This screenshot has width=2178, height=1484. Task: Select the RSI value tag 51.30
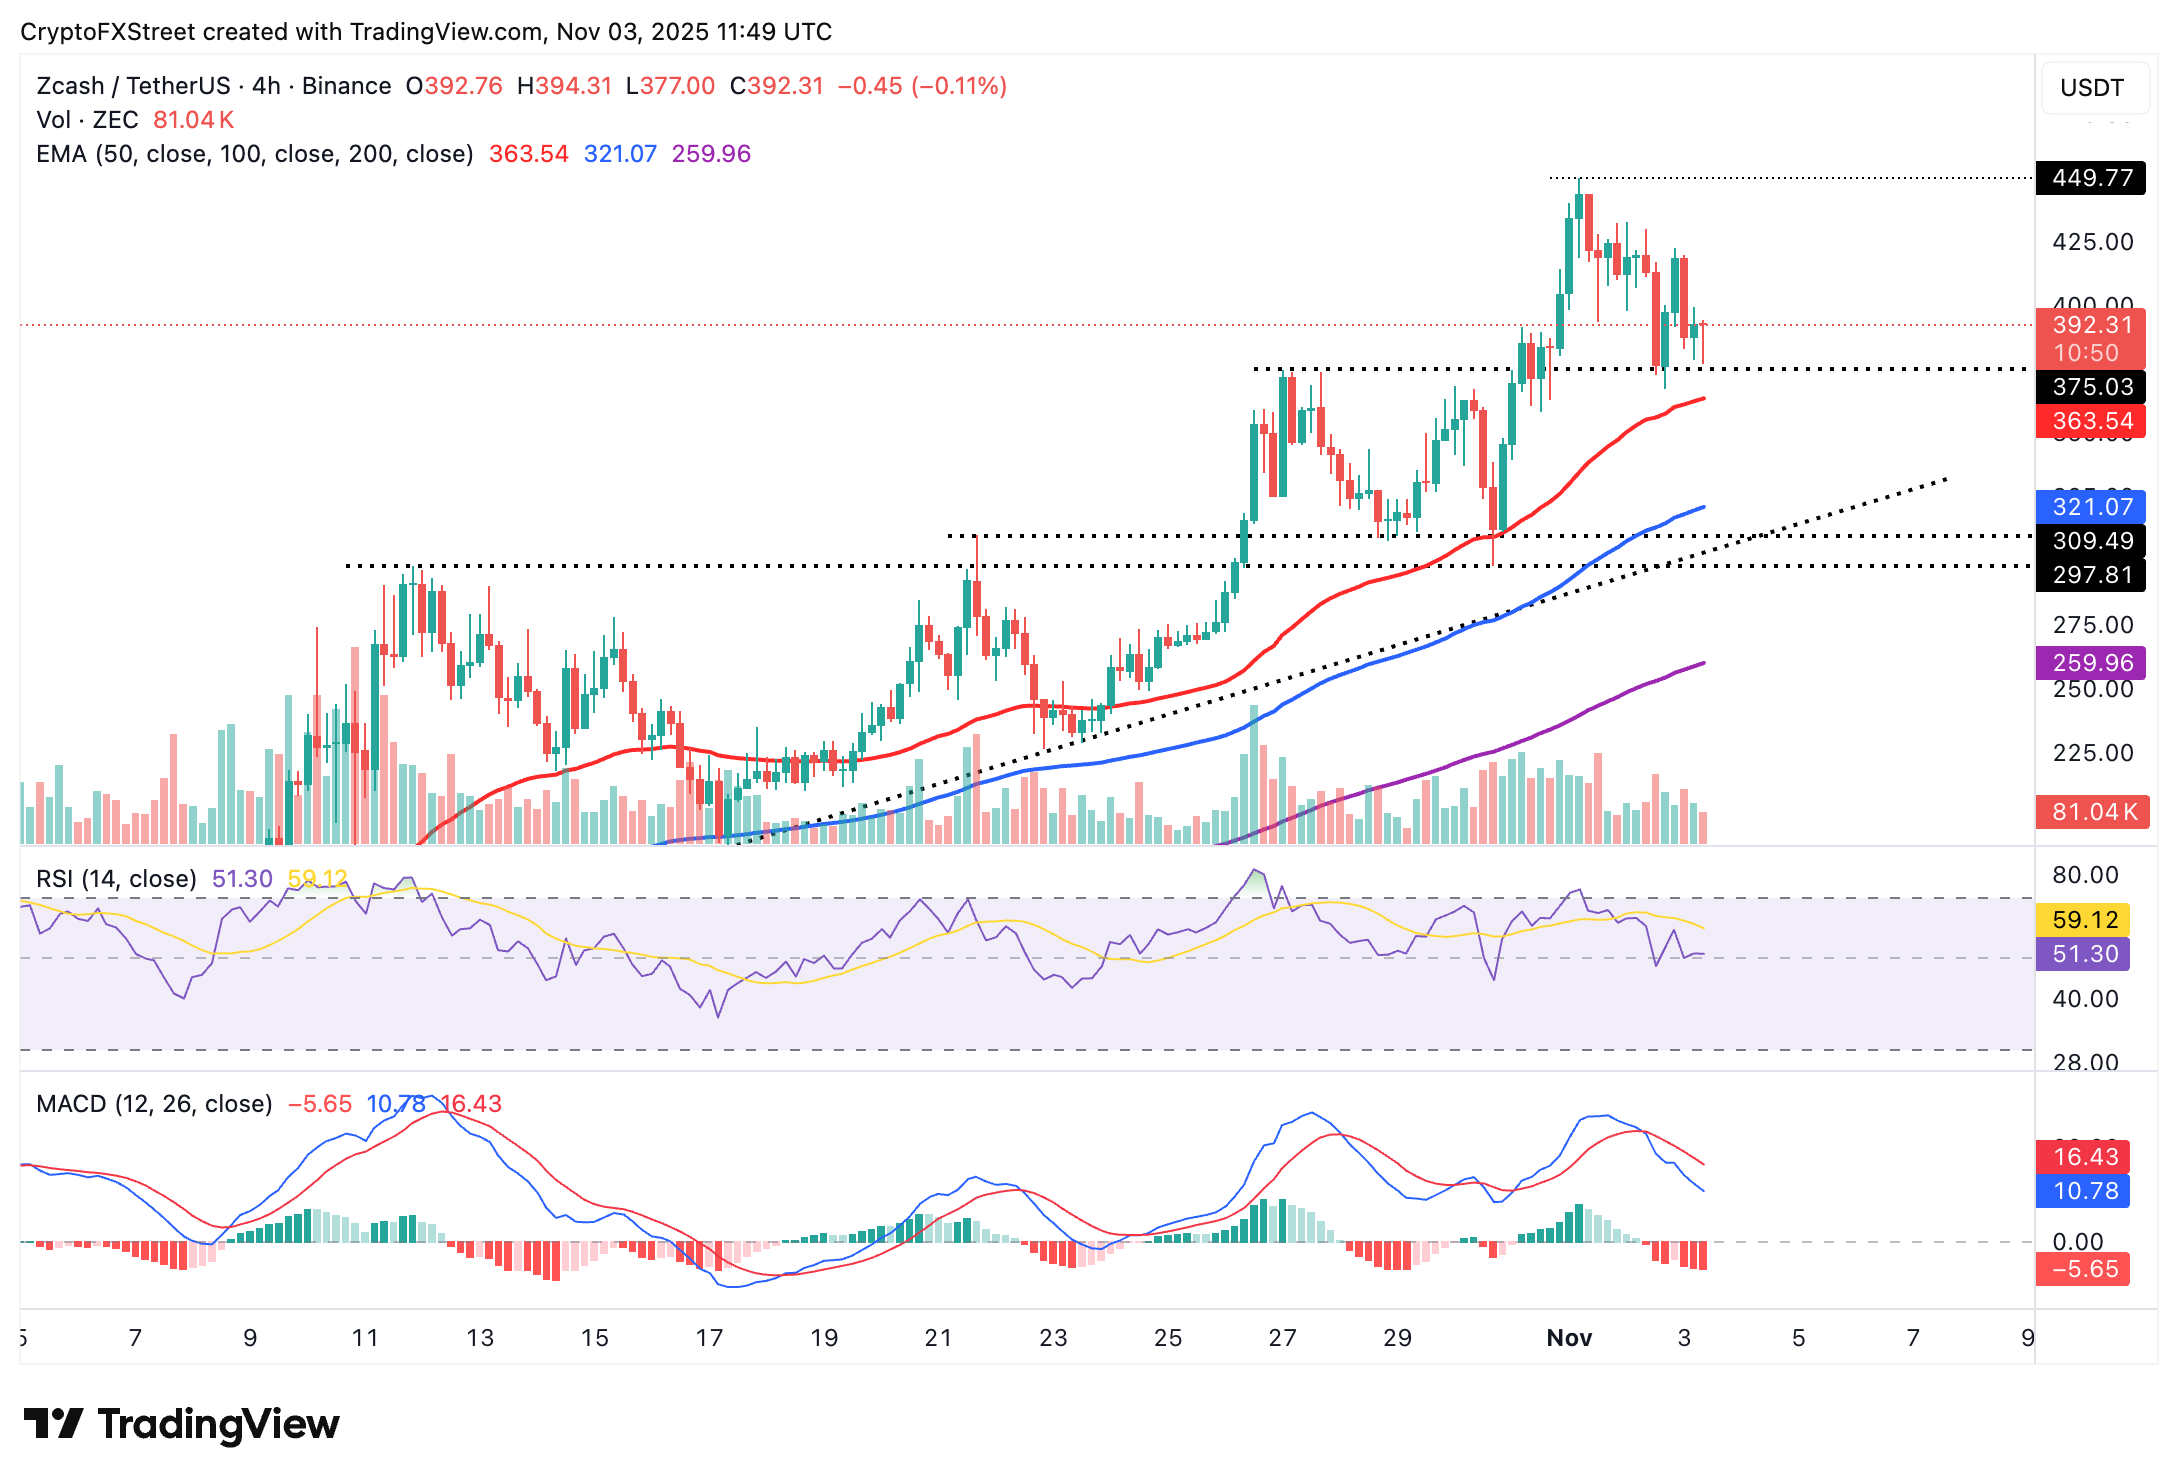click(x=2083, y=954)
